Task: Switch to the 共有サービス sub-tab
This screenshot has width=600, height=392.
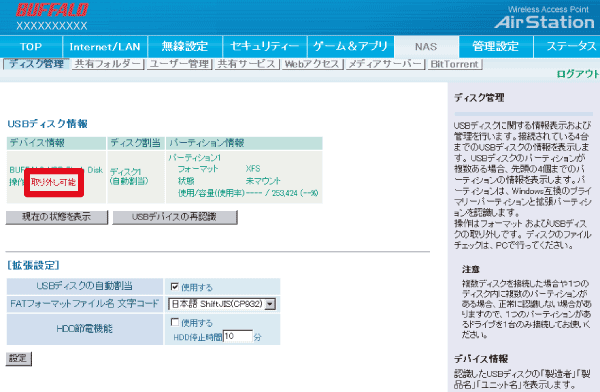Action: 247,64
